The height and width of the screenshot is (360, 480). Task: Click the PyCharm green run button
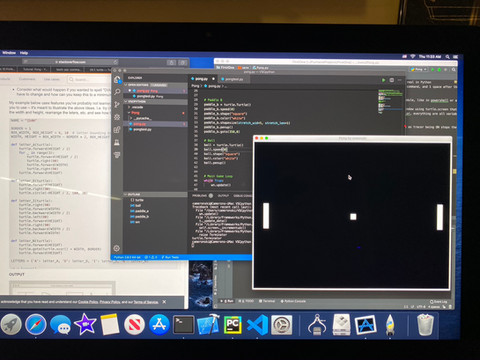(433, 69)
